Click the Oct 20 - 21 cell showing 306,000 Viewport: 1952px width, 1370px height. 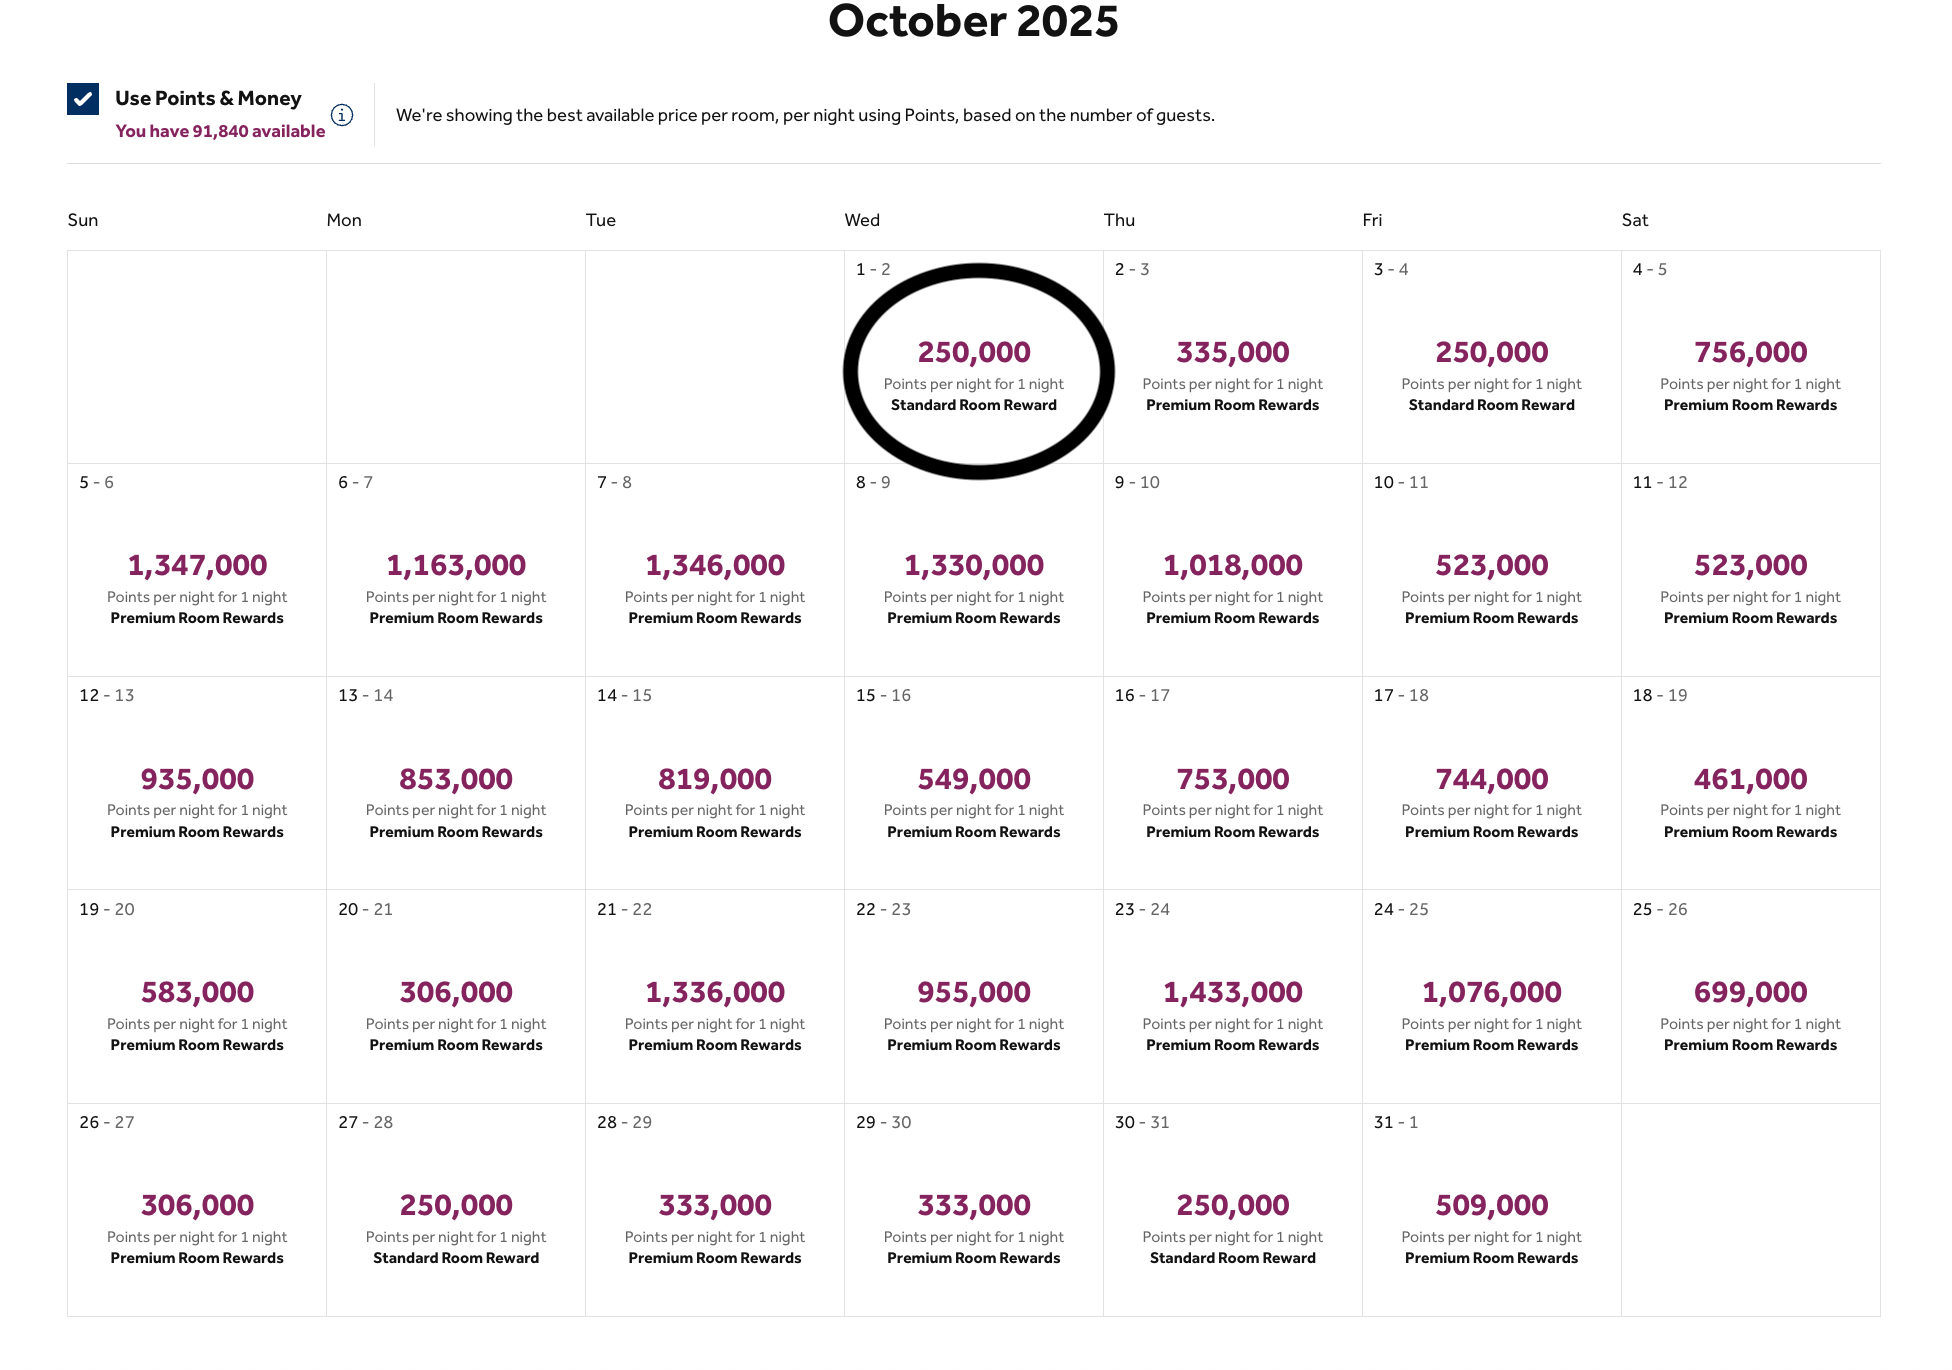click(456, 997)
